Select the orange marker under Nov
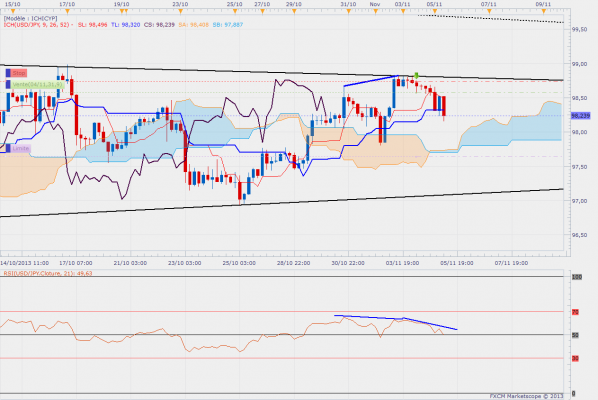Image resolution: width=598 pixels, height=400 pixels. click(376, 11)
